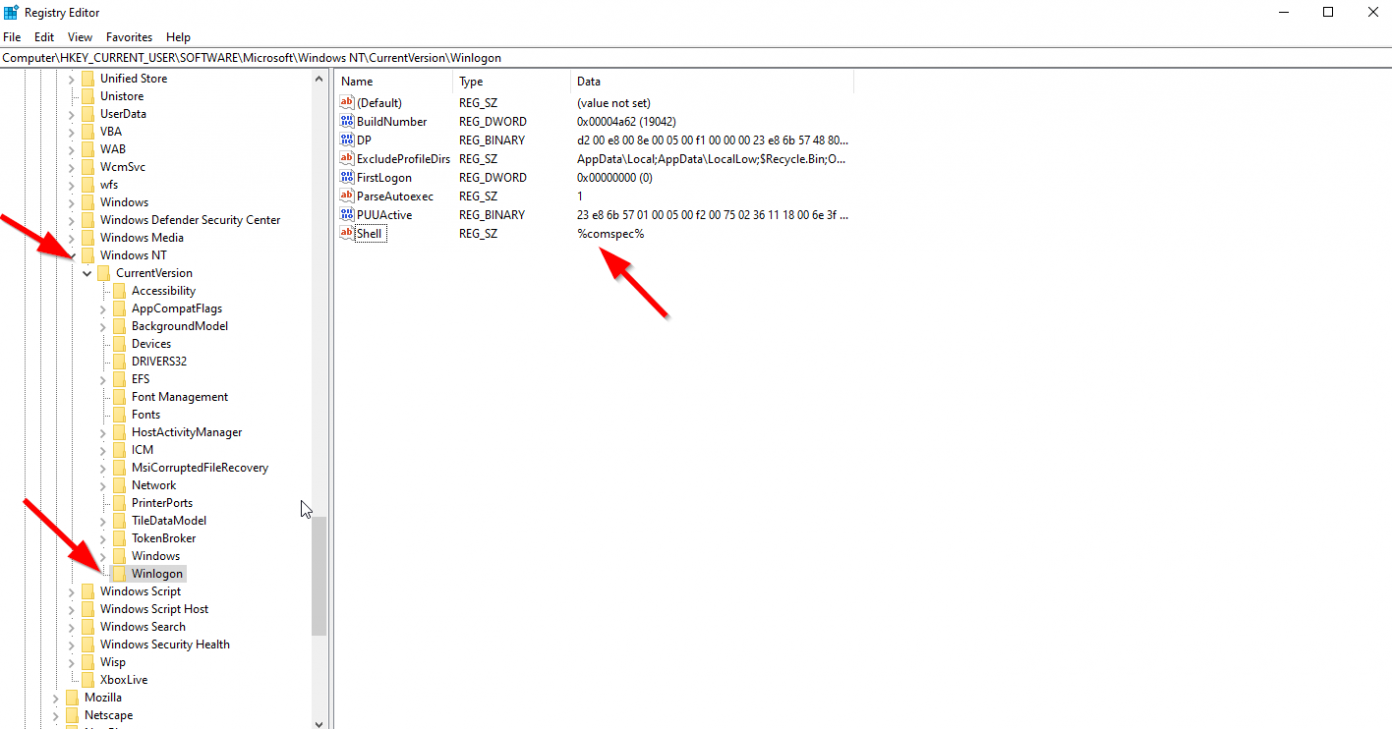The width and height of the screenshot is (1392, 729).
Task: Click the DRIVERS32 folder icon
Action: [119, 361]
